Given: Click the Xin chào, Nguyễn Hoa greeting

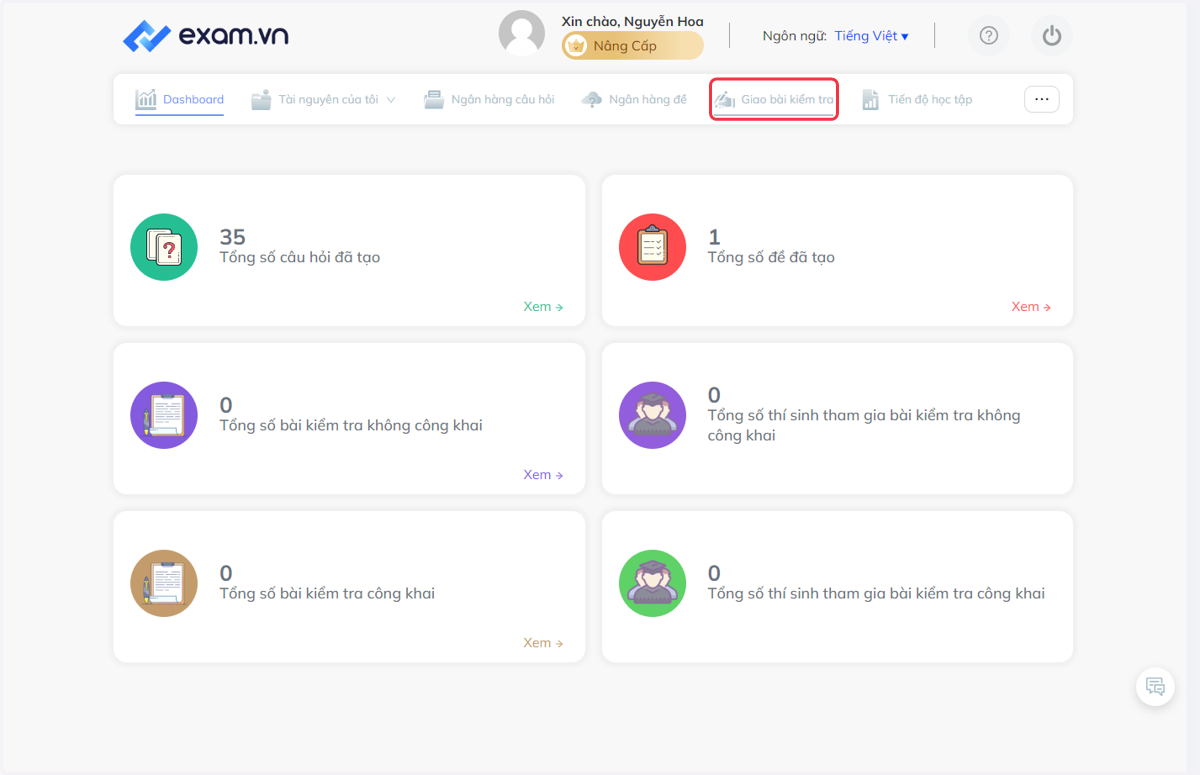Looking at the screenshot, I should [x=632, y=21].
